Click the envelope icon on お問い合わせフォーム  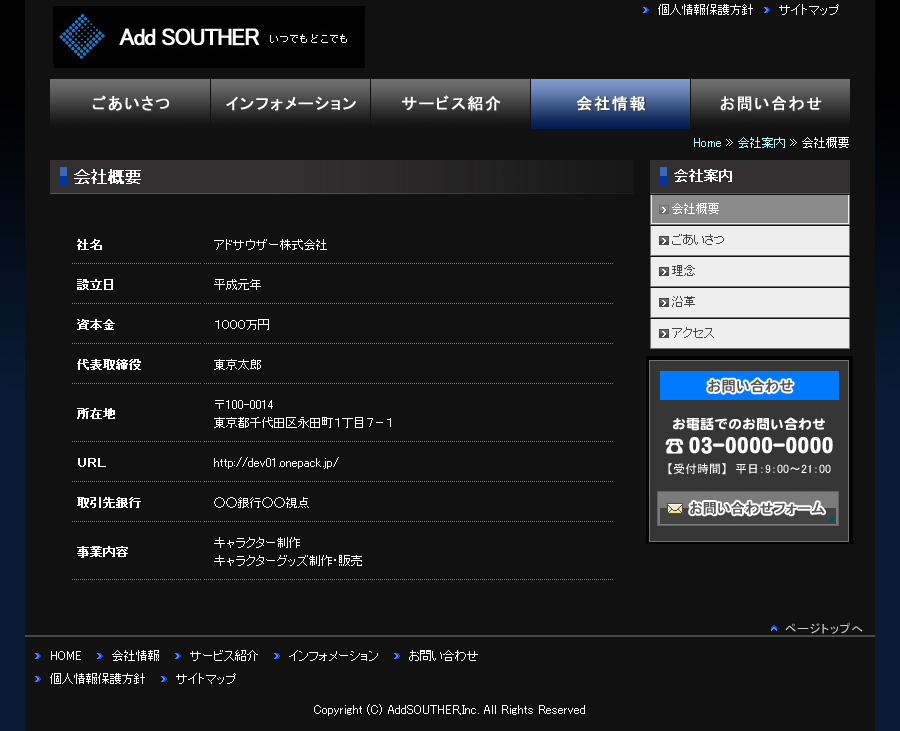point(675,509)
